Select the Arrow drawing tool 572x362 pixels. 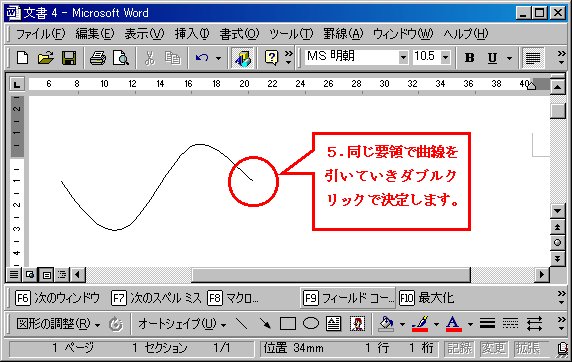(x=265, y=323)
